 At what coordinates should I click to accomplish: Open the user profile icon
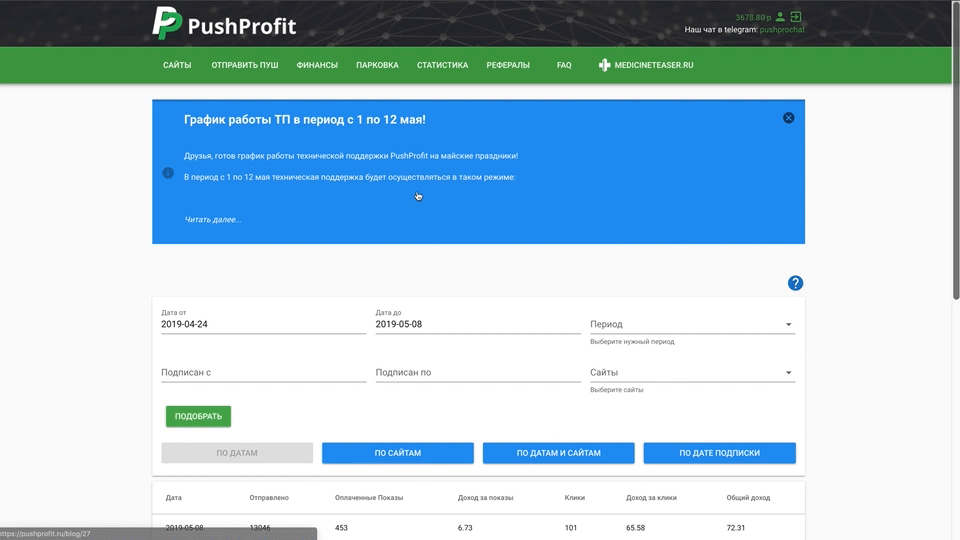click(x=780, y=17)
